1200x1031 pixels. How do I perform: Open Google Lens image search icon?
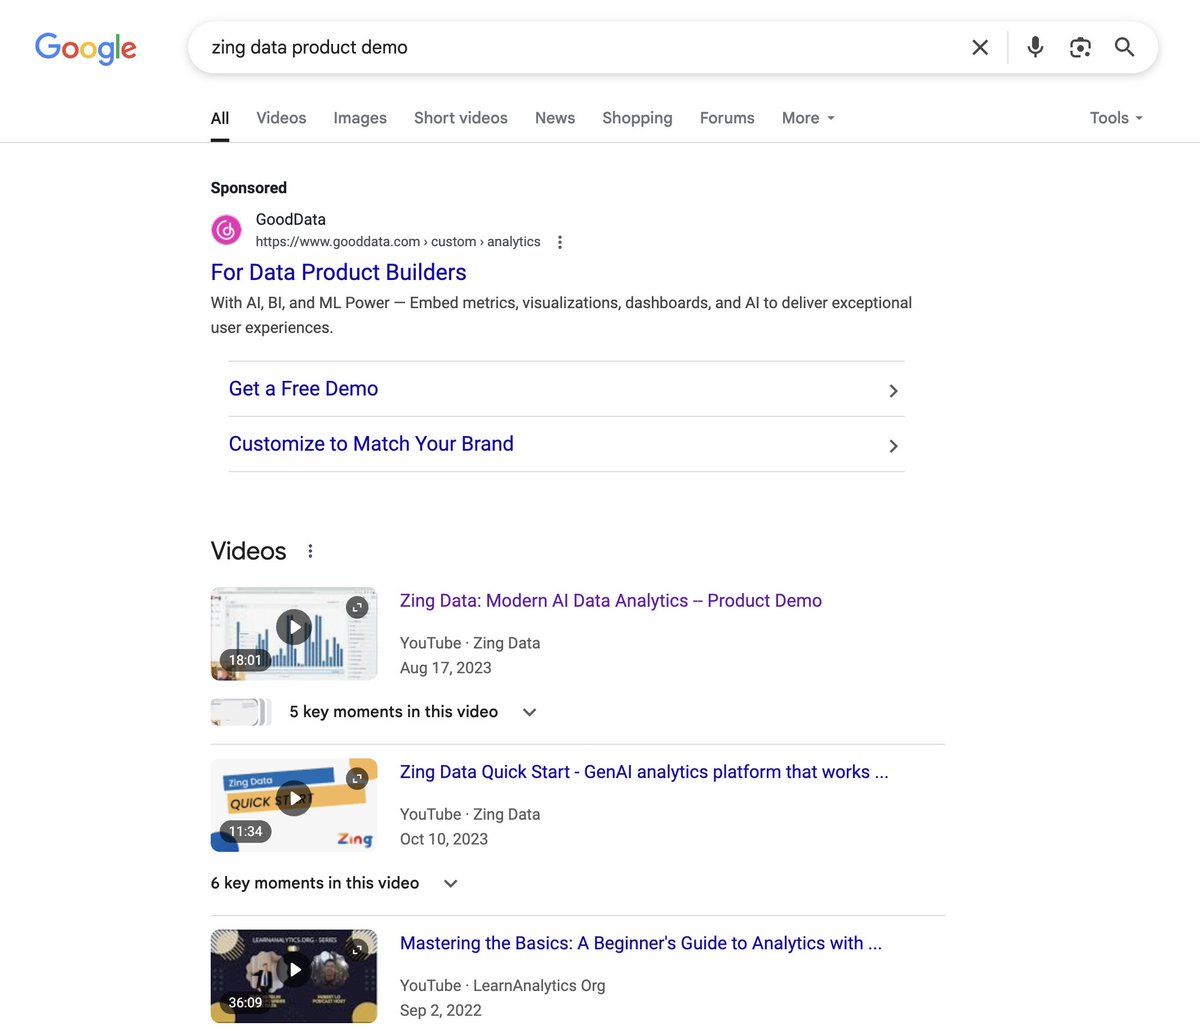coord(1080,47)
